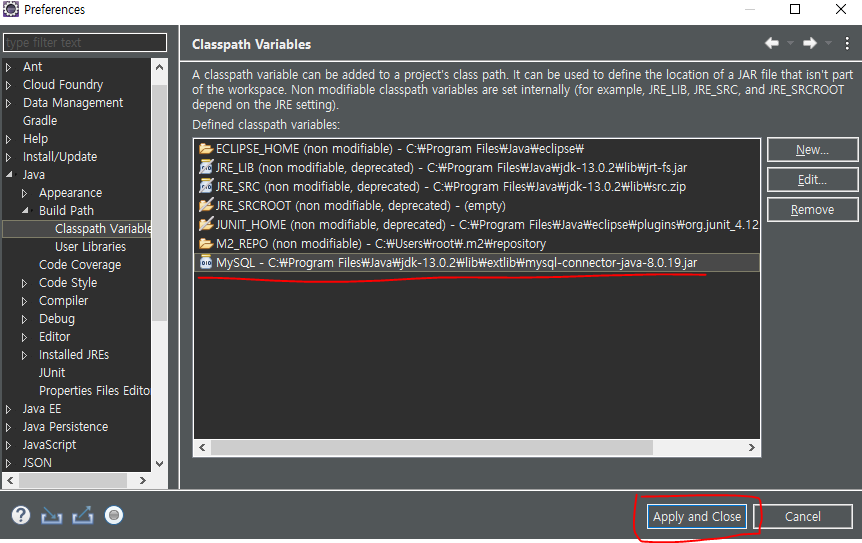Expand the Editor node
Screen dimensions: 862x543
25,337
